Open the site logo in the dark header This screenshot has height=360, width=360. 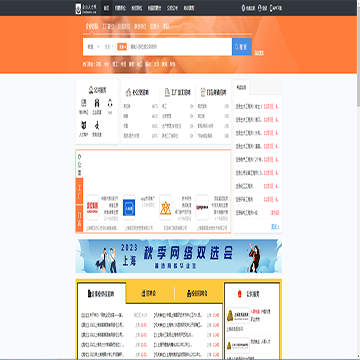(87, 8)
